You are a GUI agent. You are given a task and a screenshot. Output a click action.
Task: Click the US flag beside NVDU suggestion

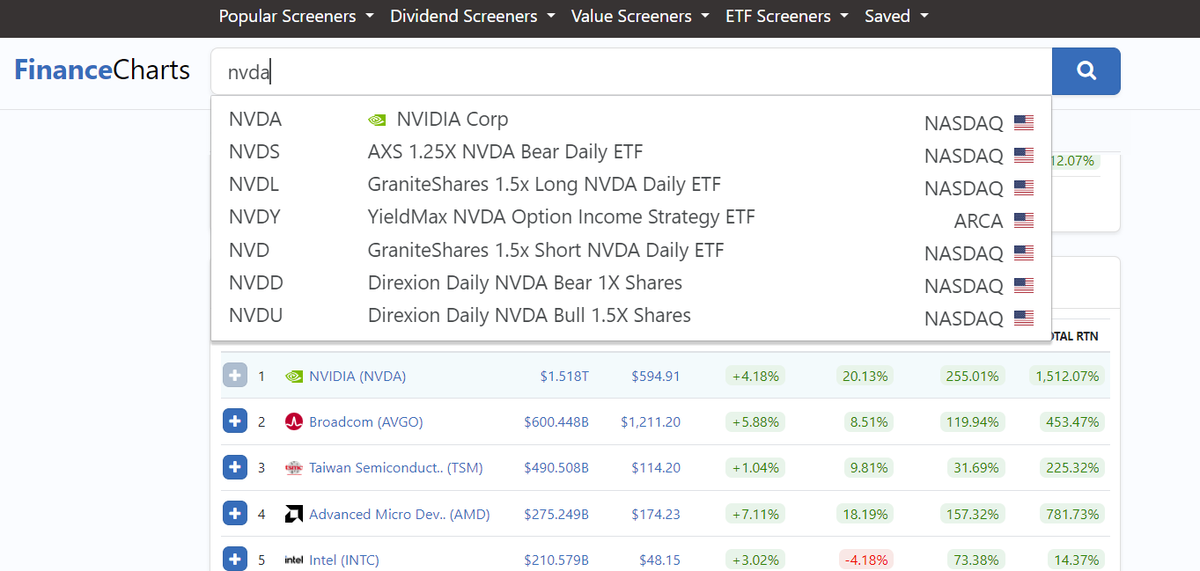1023,317
